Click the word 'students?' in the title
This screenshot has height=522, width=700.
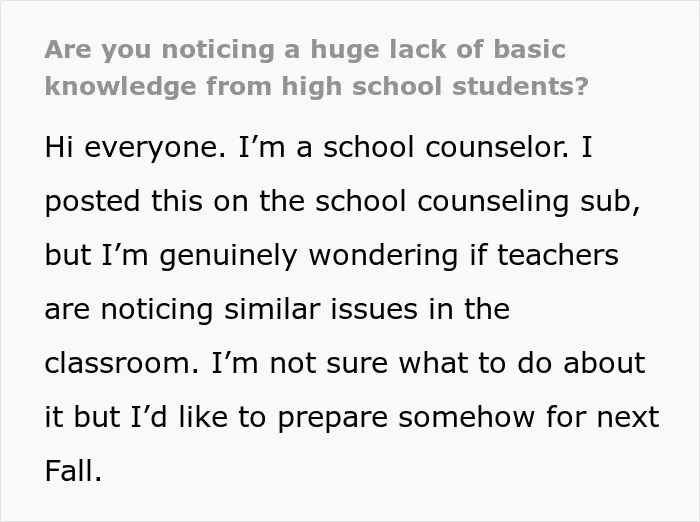coord(521,86)
